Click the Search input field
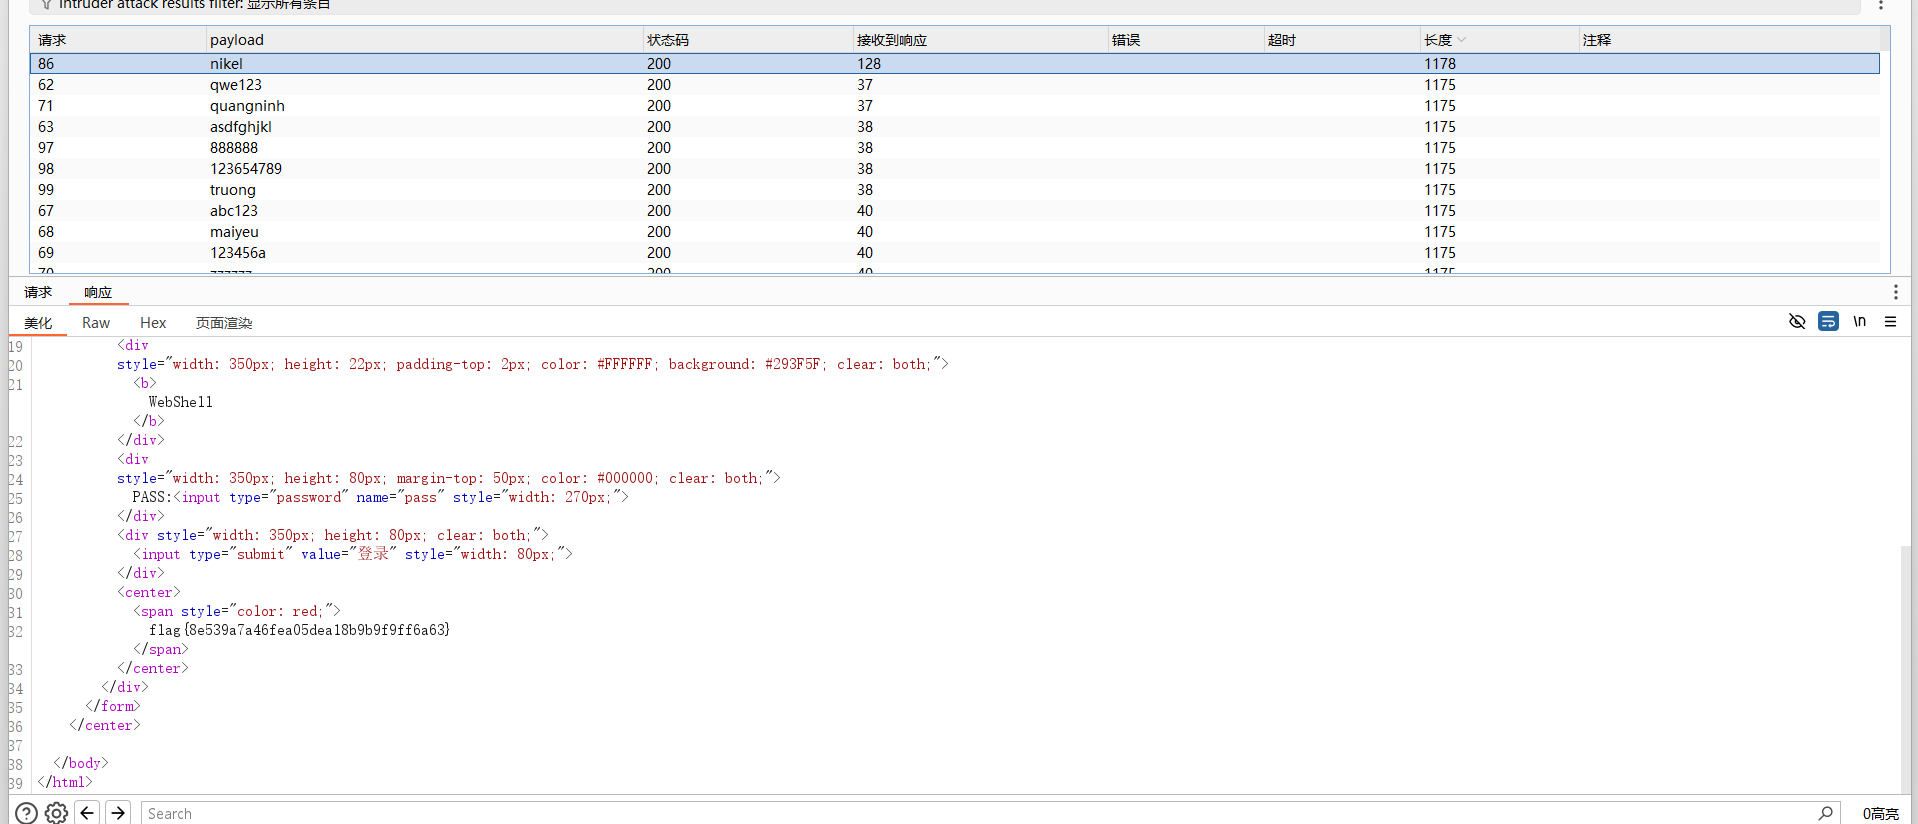 978,813
